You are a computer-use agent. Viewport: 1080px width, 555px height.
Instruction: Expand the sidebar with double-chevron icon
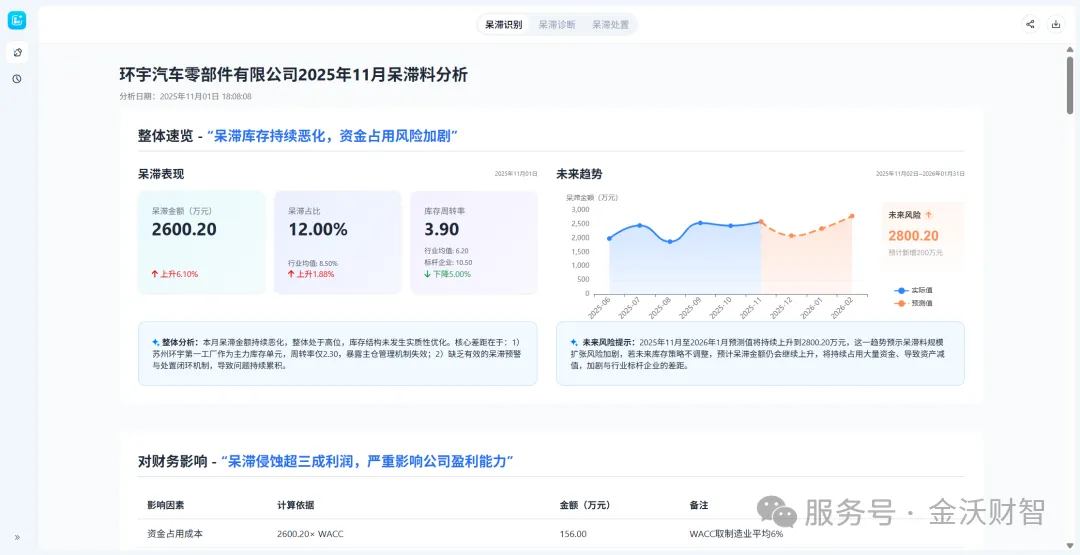pos(17,537)
